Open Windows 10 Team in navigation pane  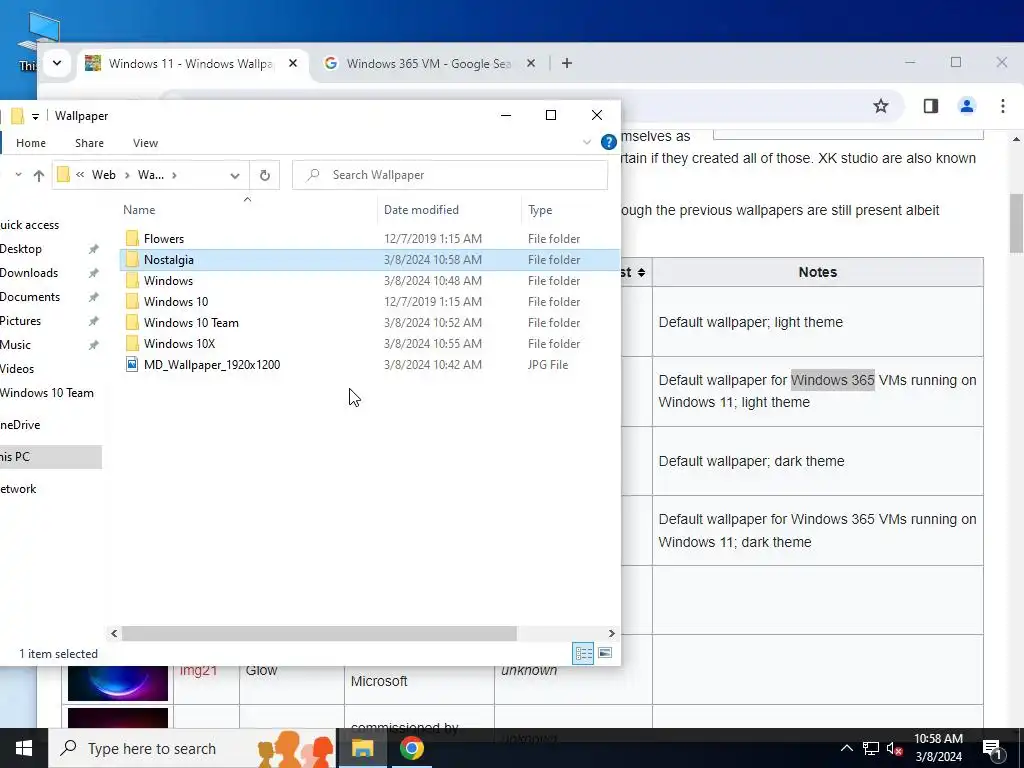47,393
